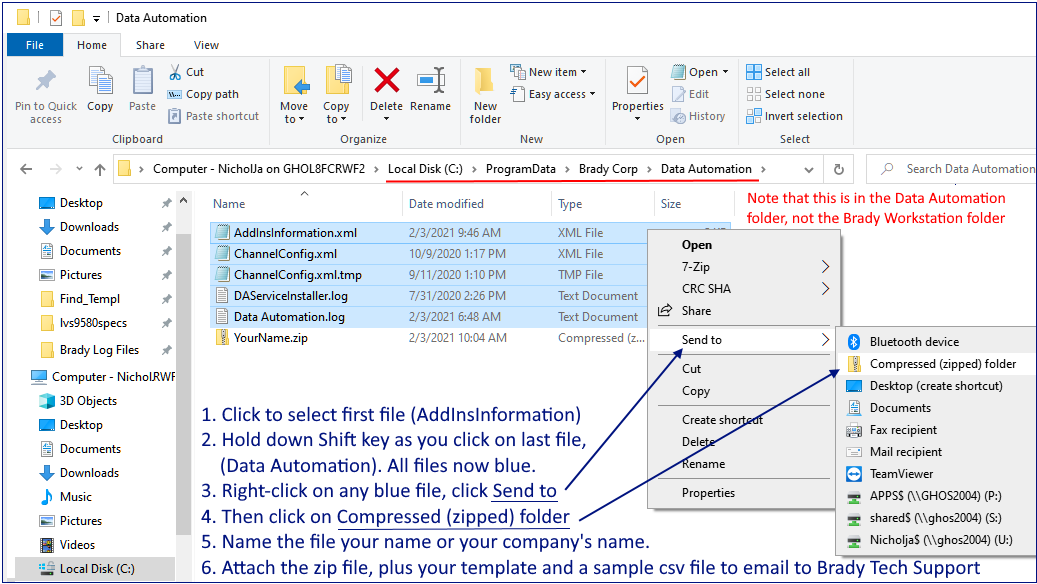The width and height of the screenshot is (1037, 584).
Task: Click Brady Corp in the address bar
Action: click(x=608, y=169)
